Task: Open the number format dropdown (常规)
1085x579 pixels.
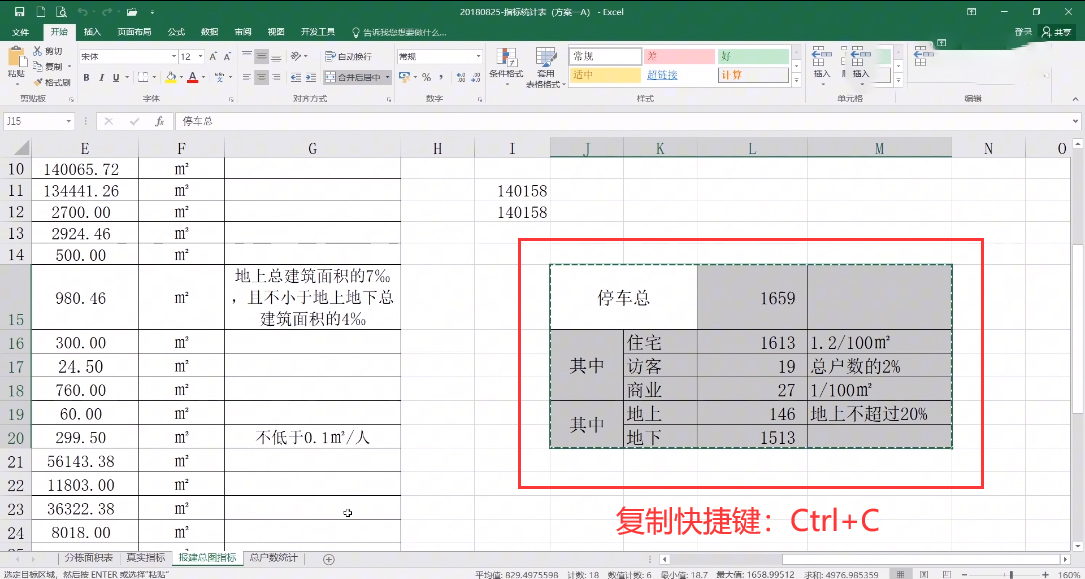Action: [x=477, y=56]
